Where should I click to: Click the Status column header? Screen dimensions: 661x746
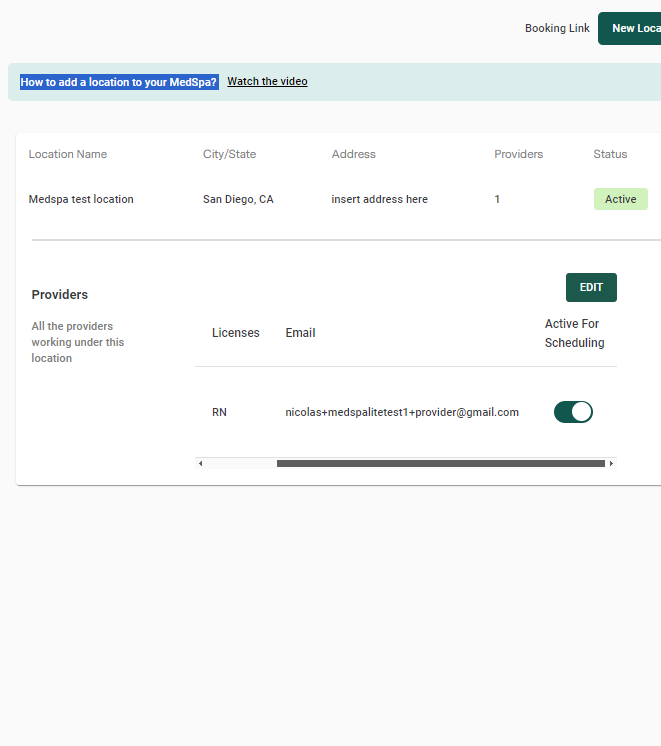coord(610,154)
